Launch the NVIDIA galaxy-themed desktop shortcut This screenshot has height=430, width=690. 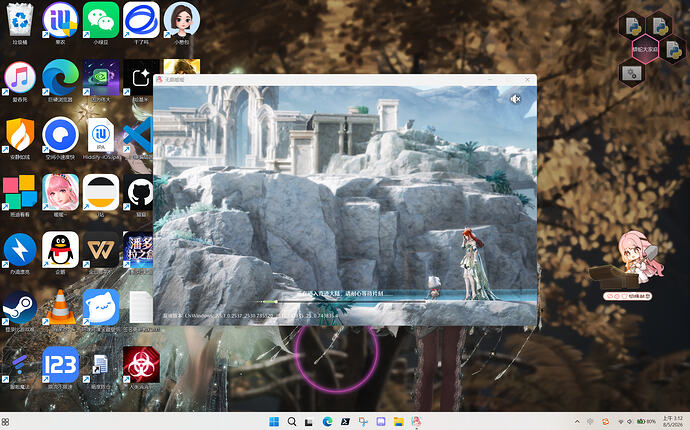click(101, 77)
